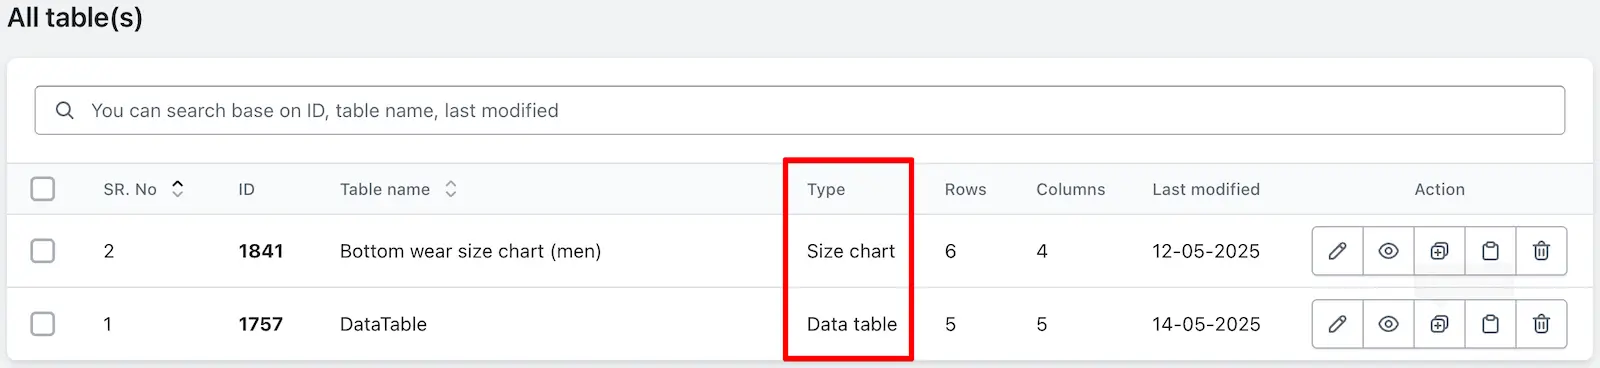Image resolution: width=1600 pixels, height=368 pixels.
Task: Tick the select-all checkbox in header
Action: (43, 189)
